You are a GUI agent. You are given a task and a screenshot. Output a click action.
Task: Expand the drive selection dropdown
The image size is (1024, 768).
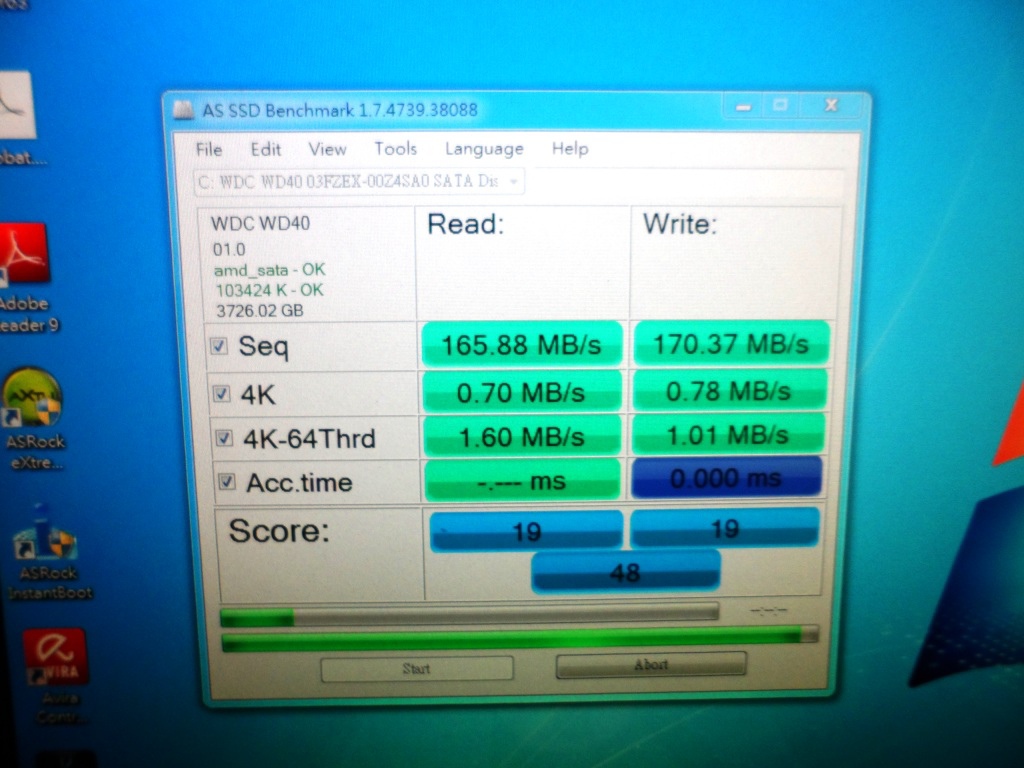514,182
